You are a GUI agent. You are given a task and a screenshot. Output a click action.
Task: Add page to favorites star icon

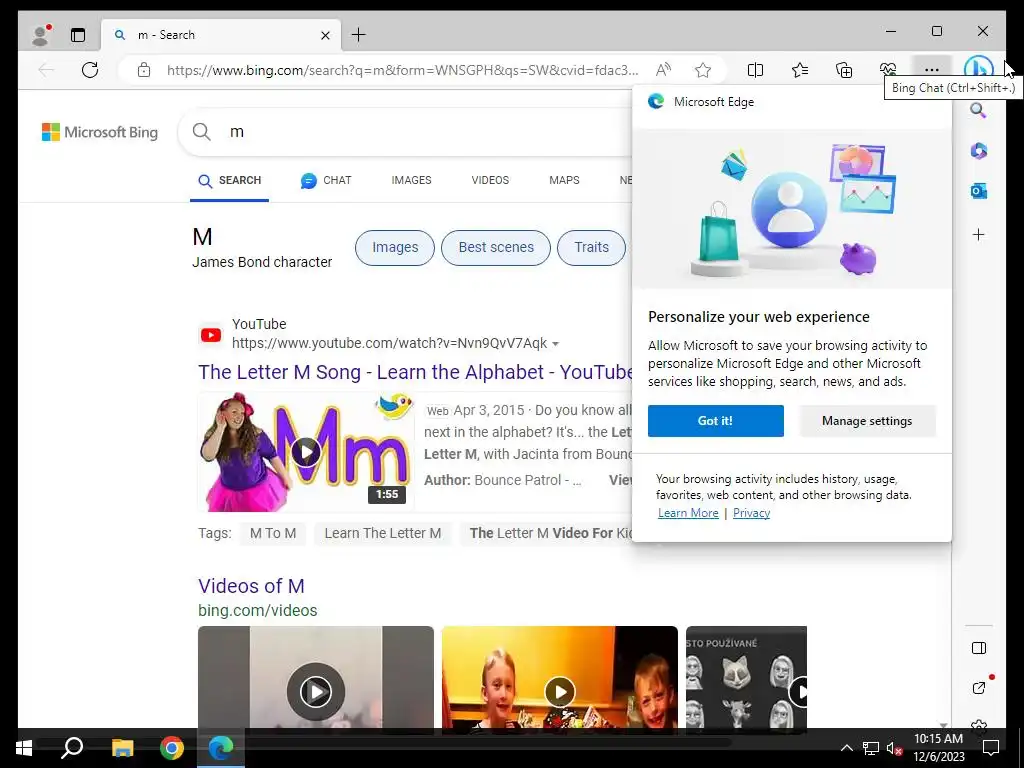pos(703,70)
